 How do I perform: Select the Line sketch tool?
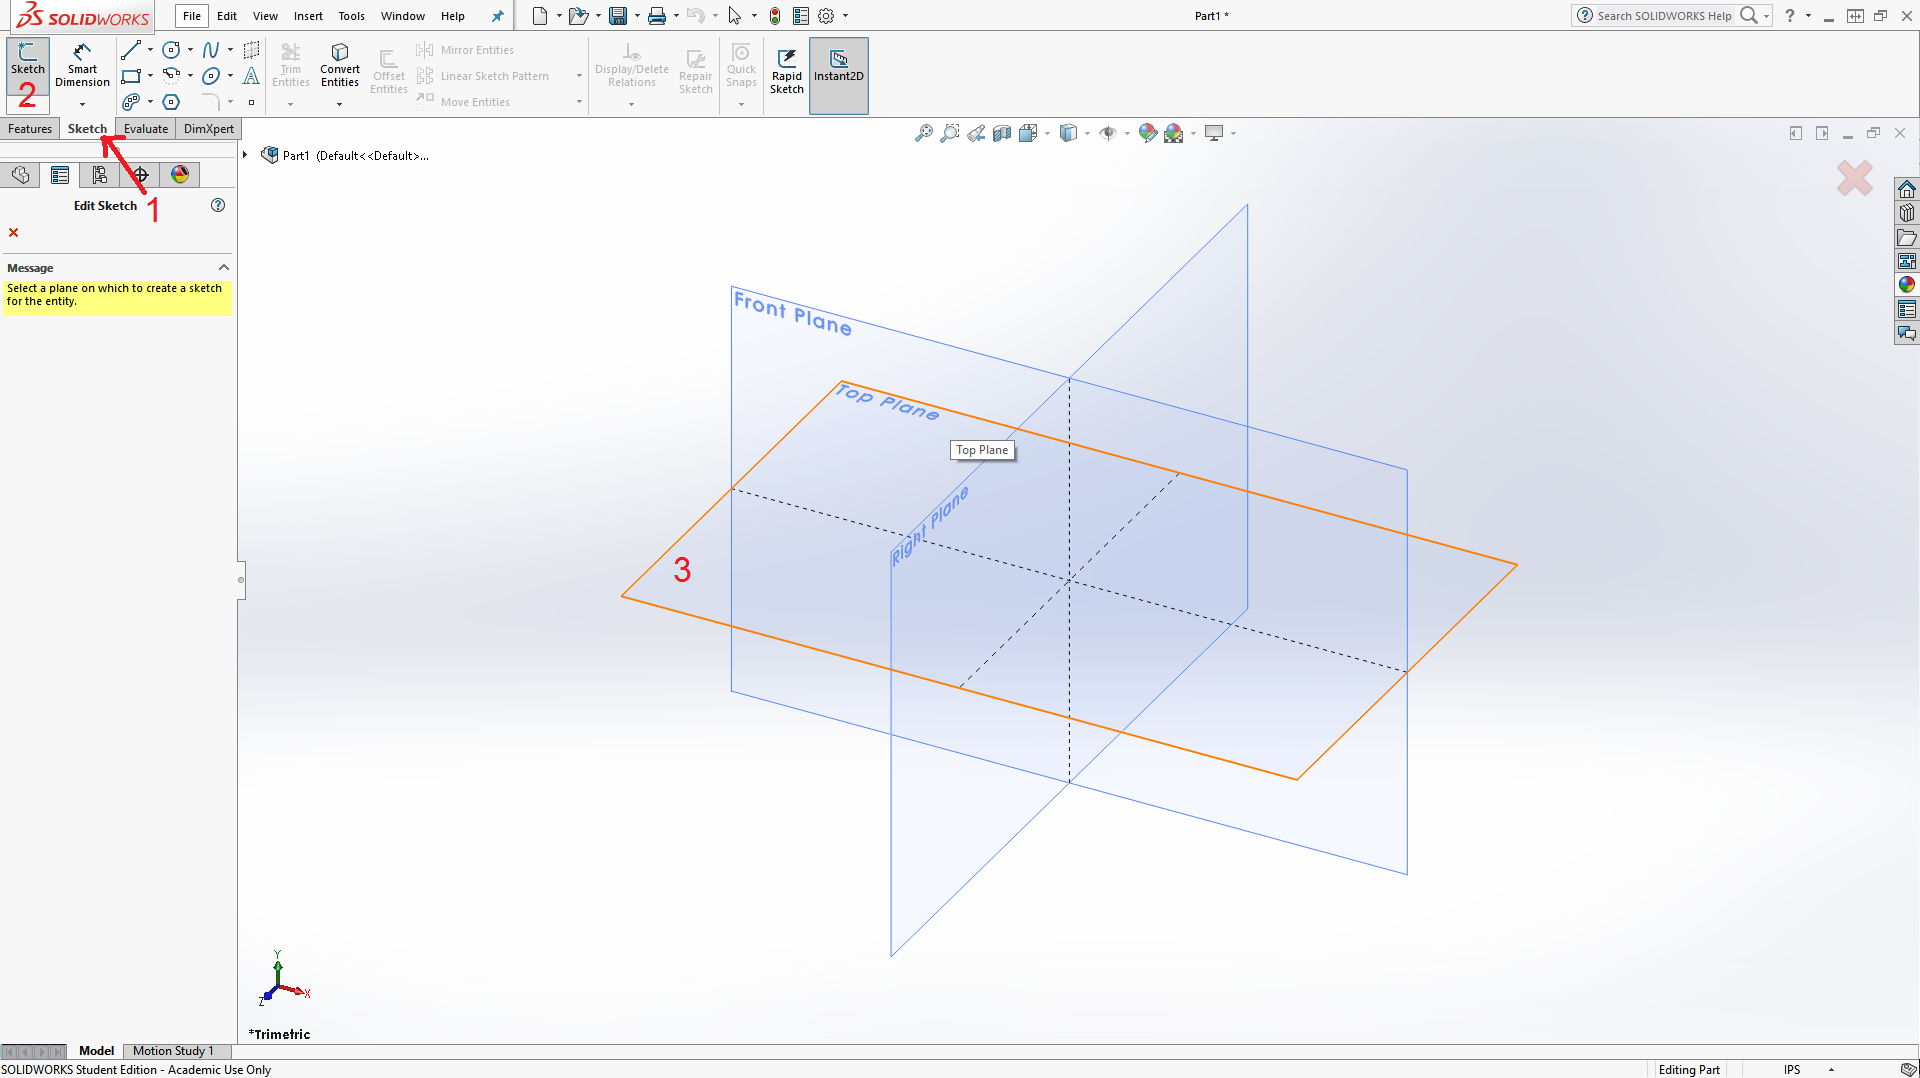(130, 50)
